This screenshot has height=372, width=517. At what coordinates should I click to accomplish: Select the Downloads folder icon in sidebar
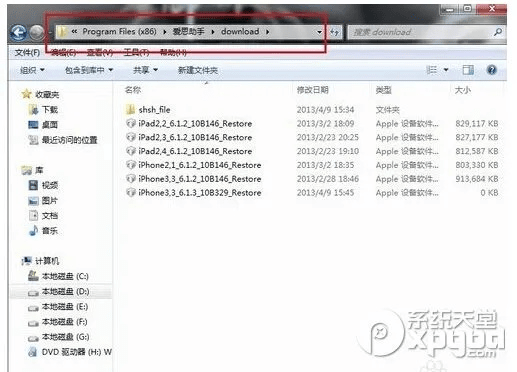(33, 109)
